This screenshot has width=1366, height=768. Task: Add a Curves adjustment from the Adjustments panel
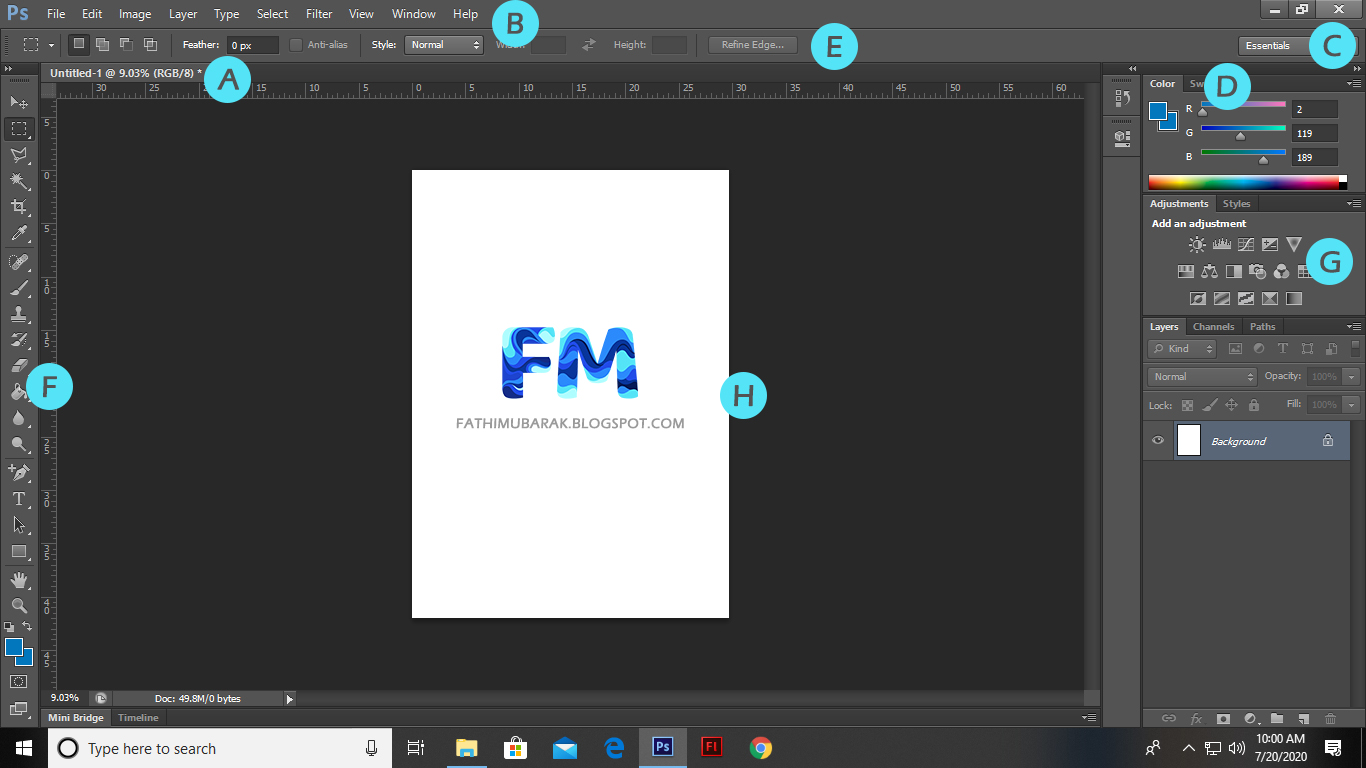(1246, 244)
